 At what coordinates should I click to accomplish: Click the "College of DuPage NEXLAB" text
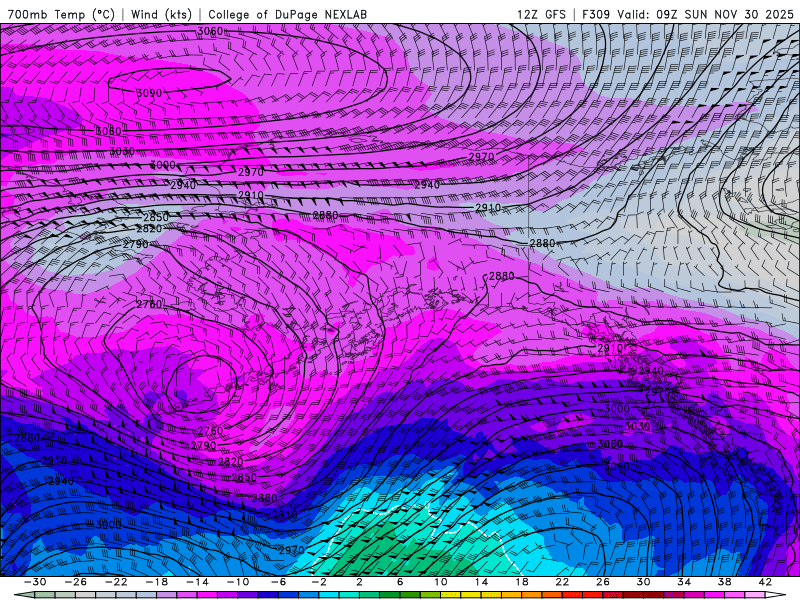(287, 14)
